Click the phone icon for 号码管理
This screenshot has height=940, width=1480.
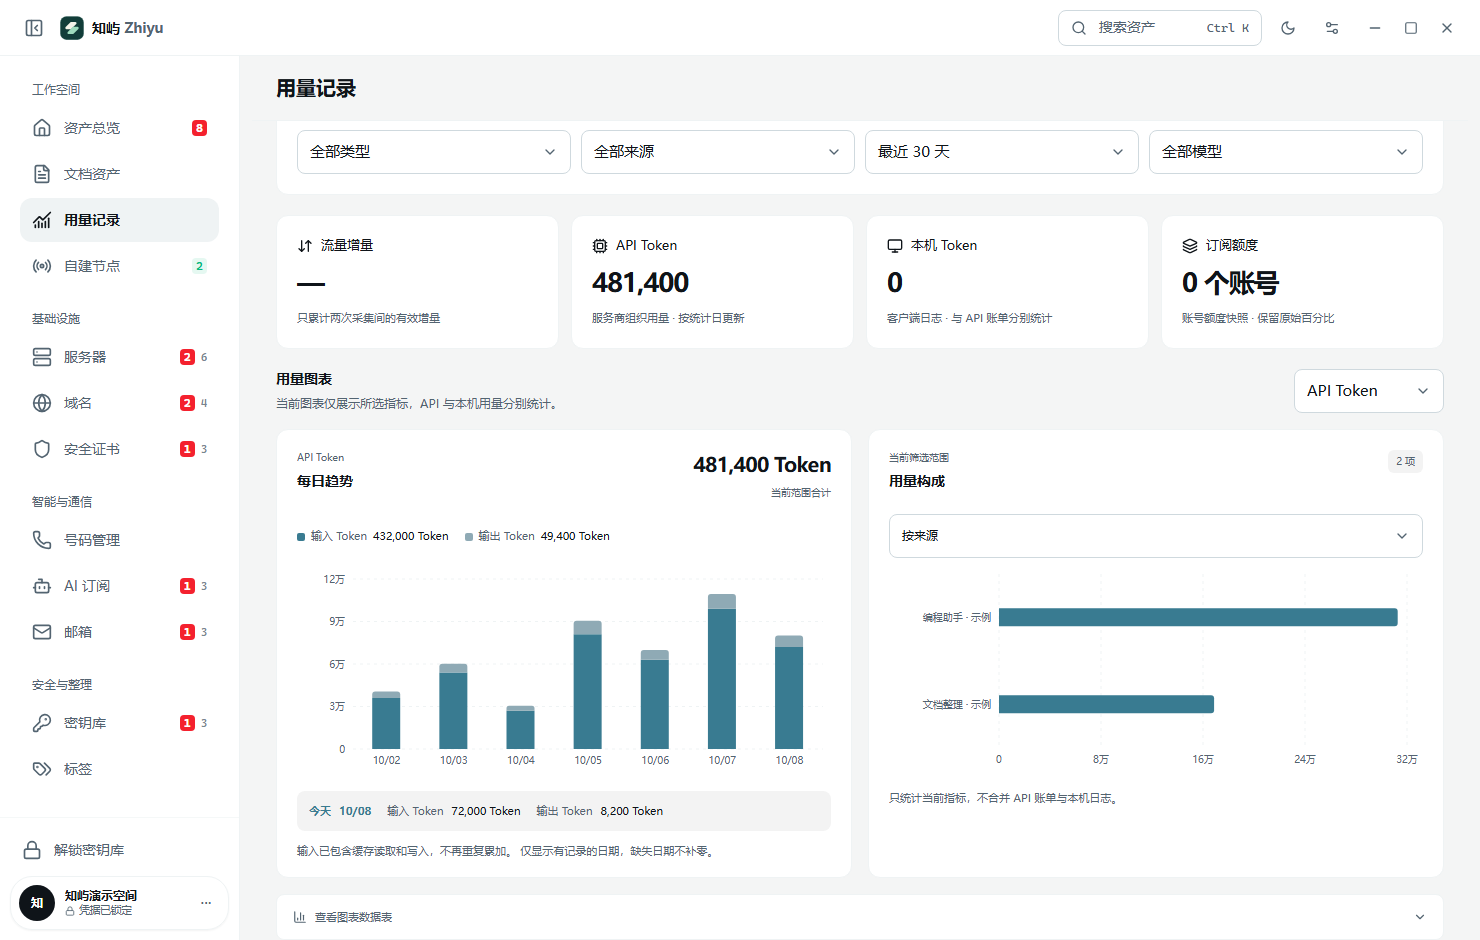[42, 540]
